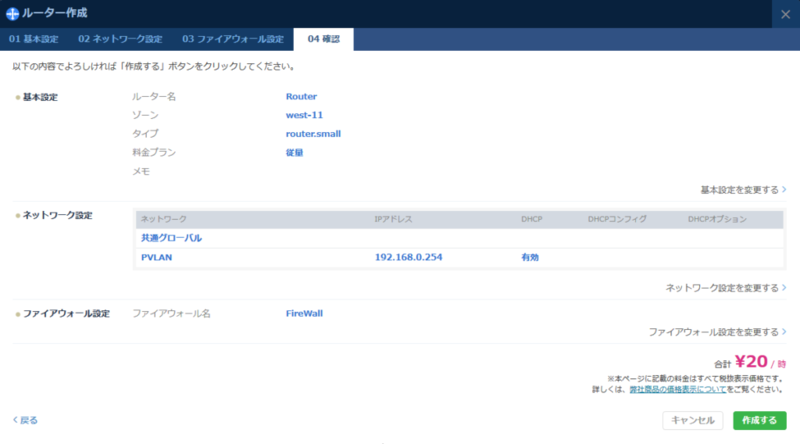Click the IPアドレス column header

click(x=393, y=219)
